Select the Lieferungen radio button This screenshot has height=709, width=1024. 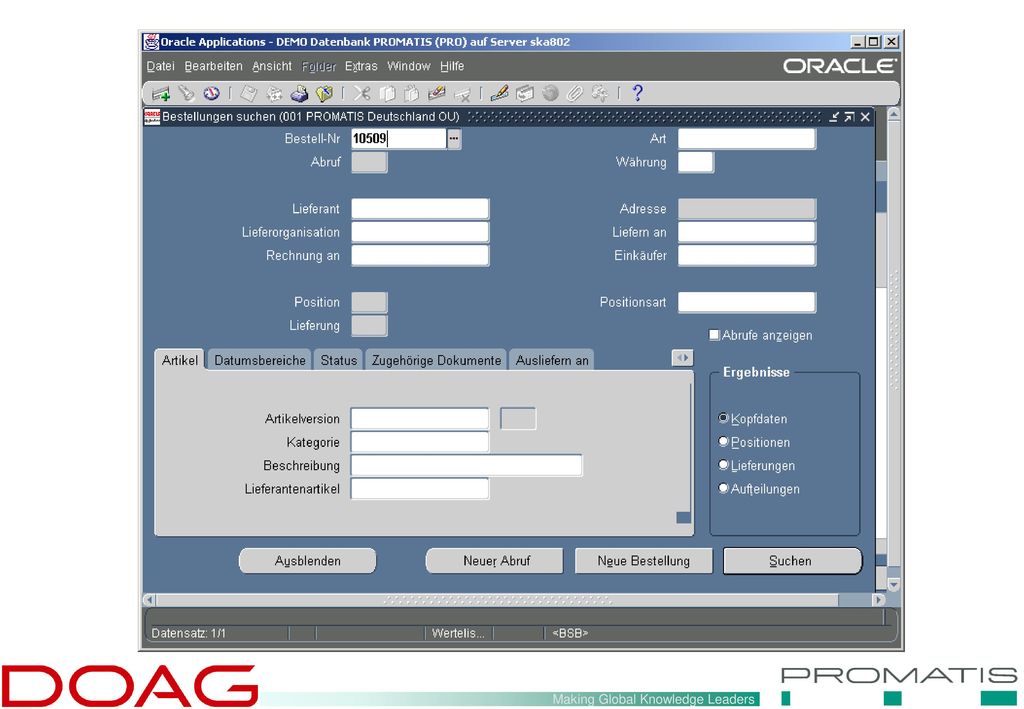pyautogui.click(x=723, y=465)
